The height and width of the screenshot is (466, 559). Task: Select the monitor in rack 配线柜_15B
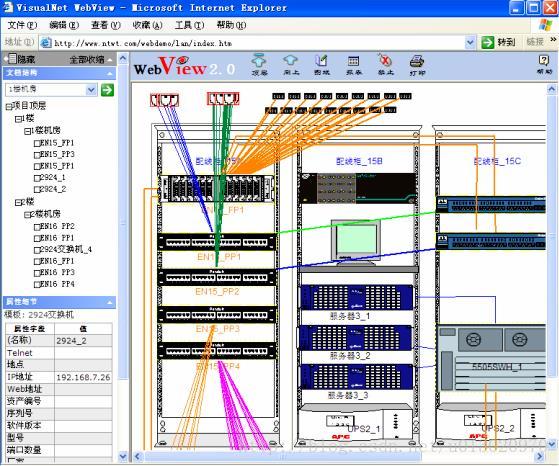pos(355,242)
